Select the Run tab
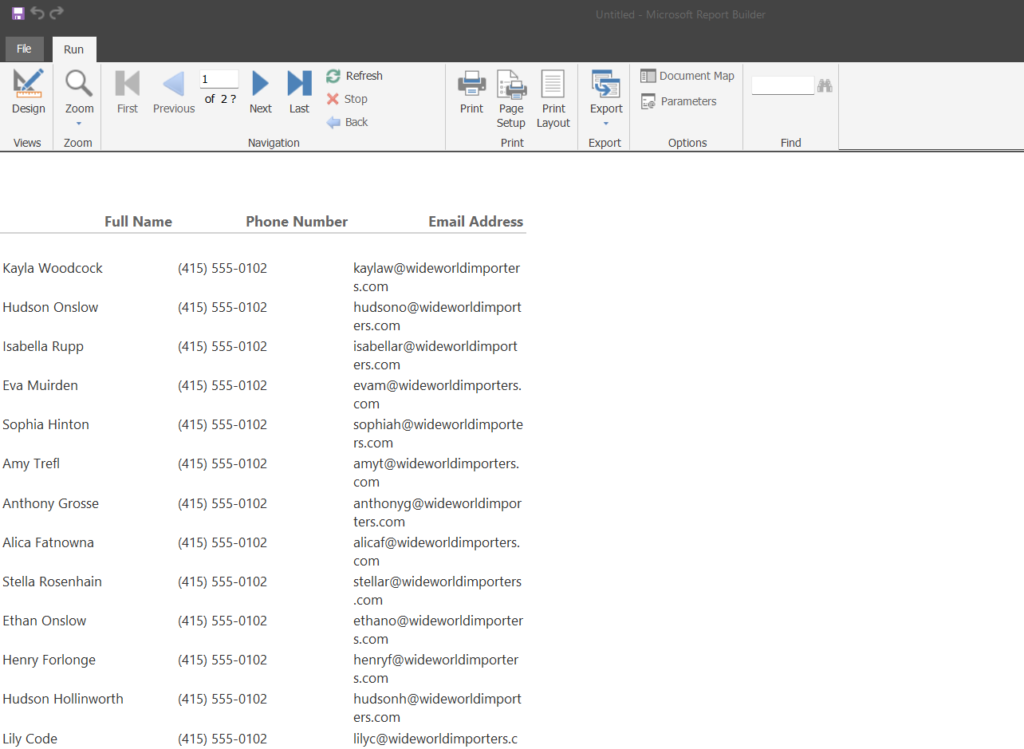The height and width of the screenshot is (749, 1024). [x=74, y=50]
